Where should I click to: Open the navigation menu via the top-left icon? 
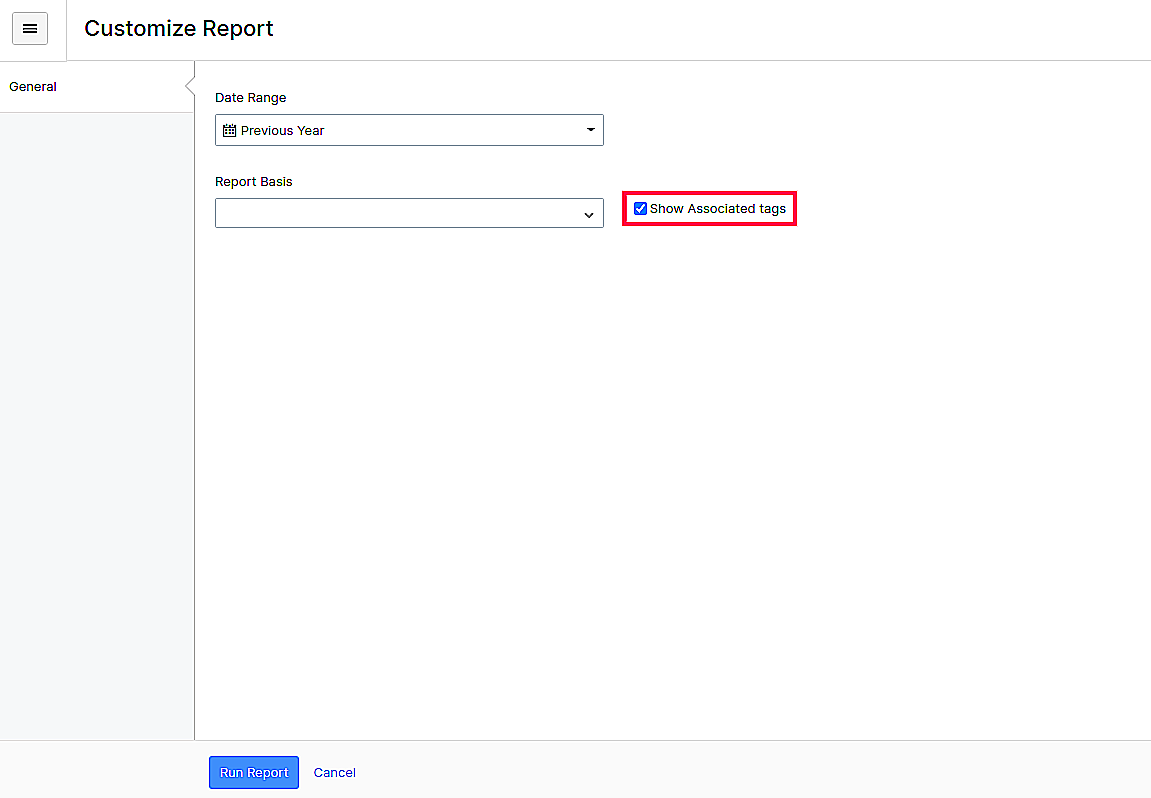point(29,28)
